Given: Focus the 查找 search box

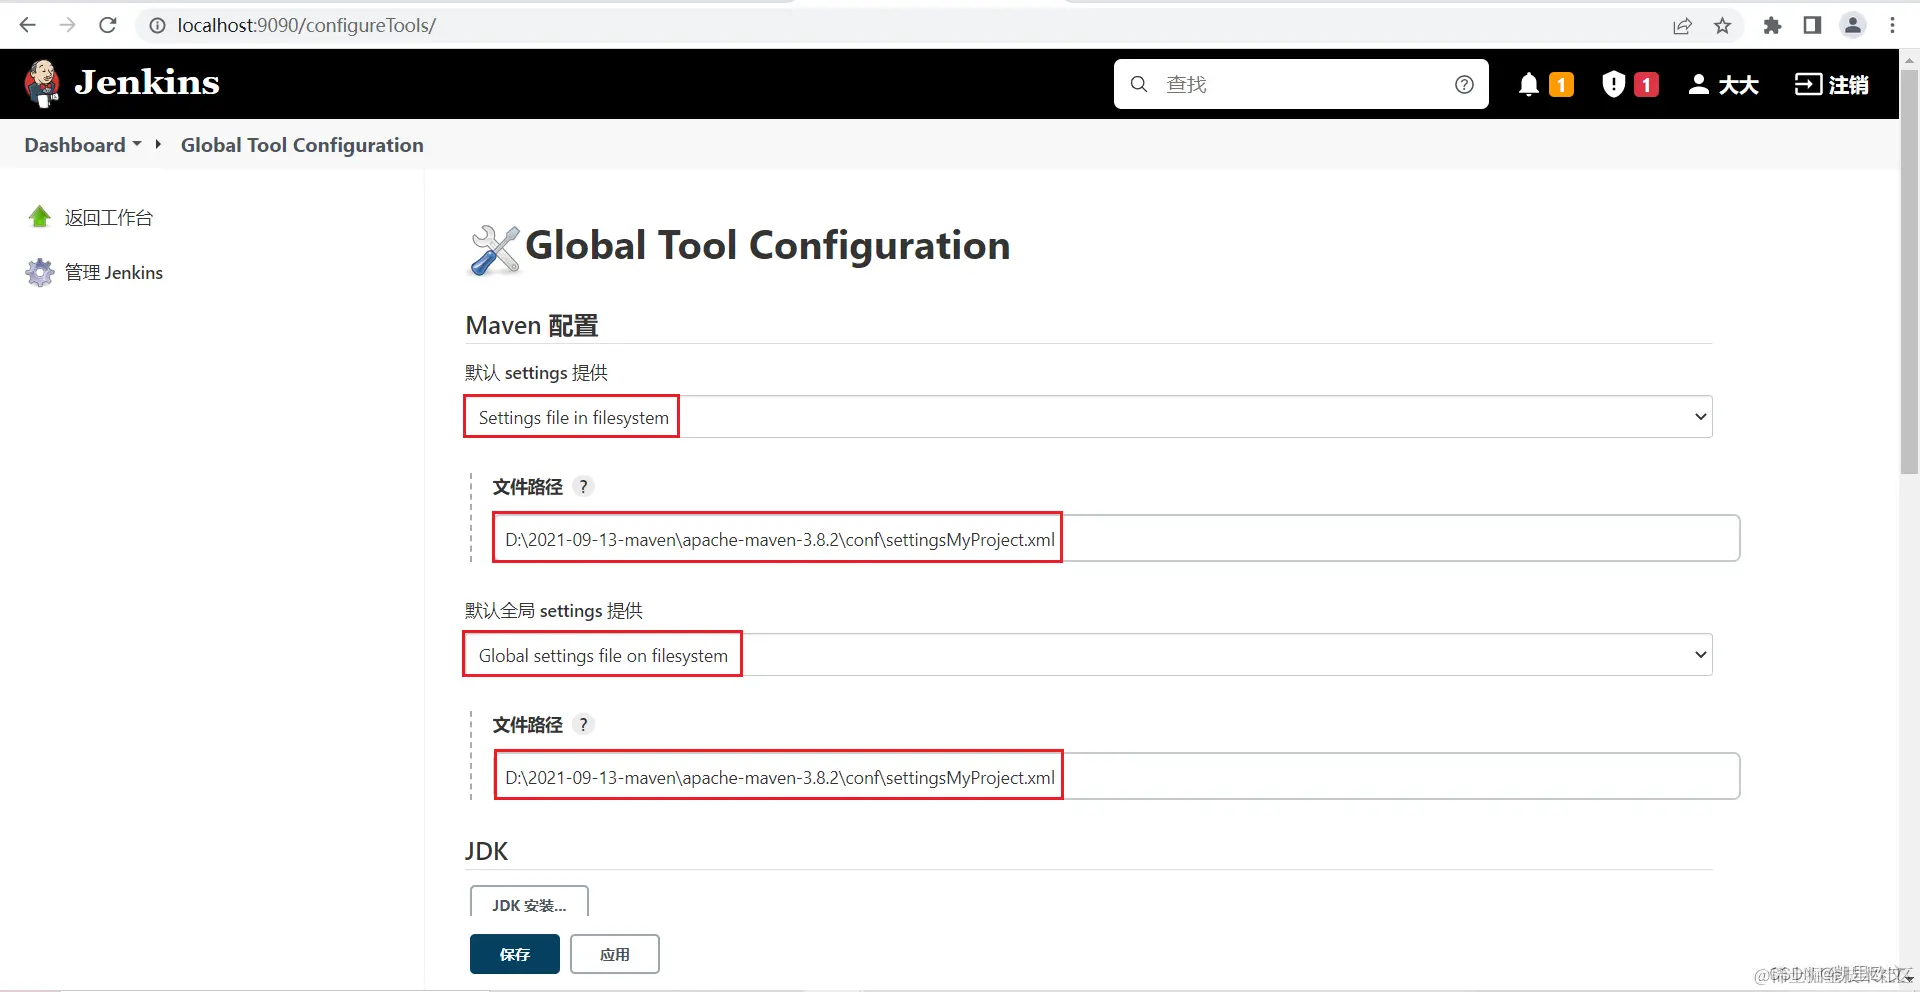Looking at the screenshot, I should pos(1301,85).
